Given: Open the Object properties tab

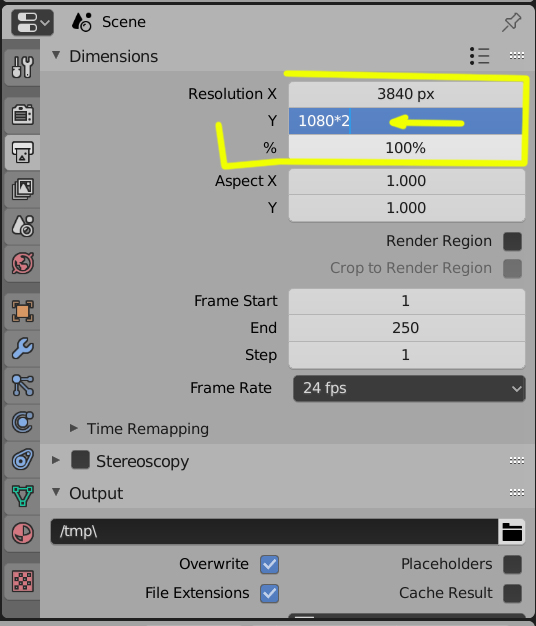Looking at the screenshot, I should (22, 311).
